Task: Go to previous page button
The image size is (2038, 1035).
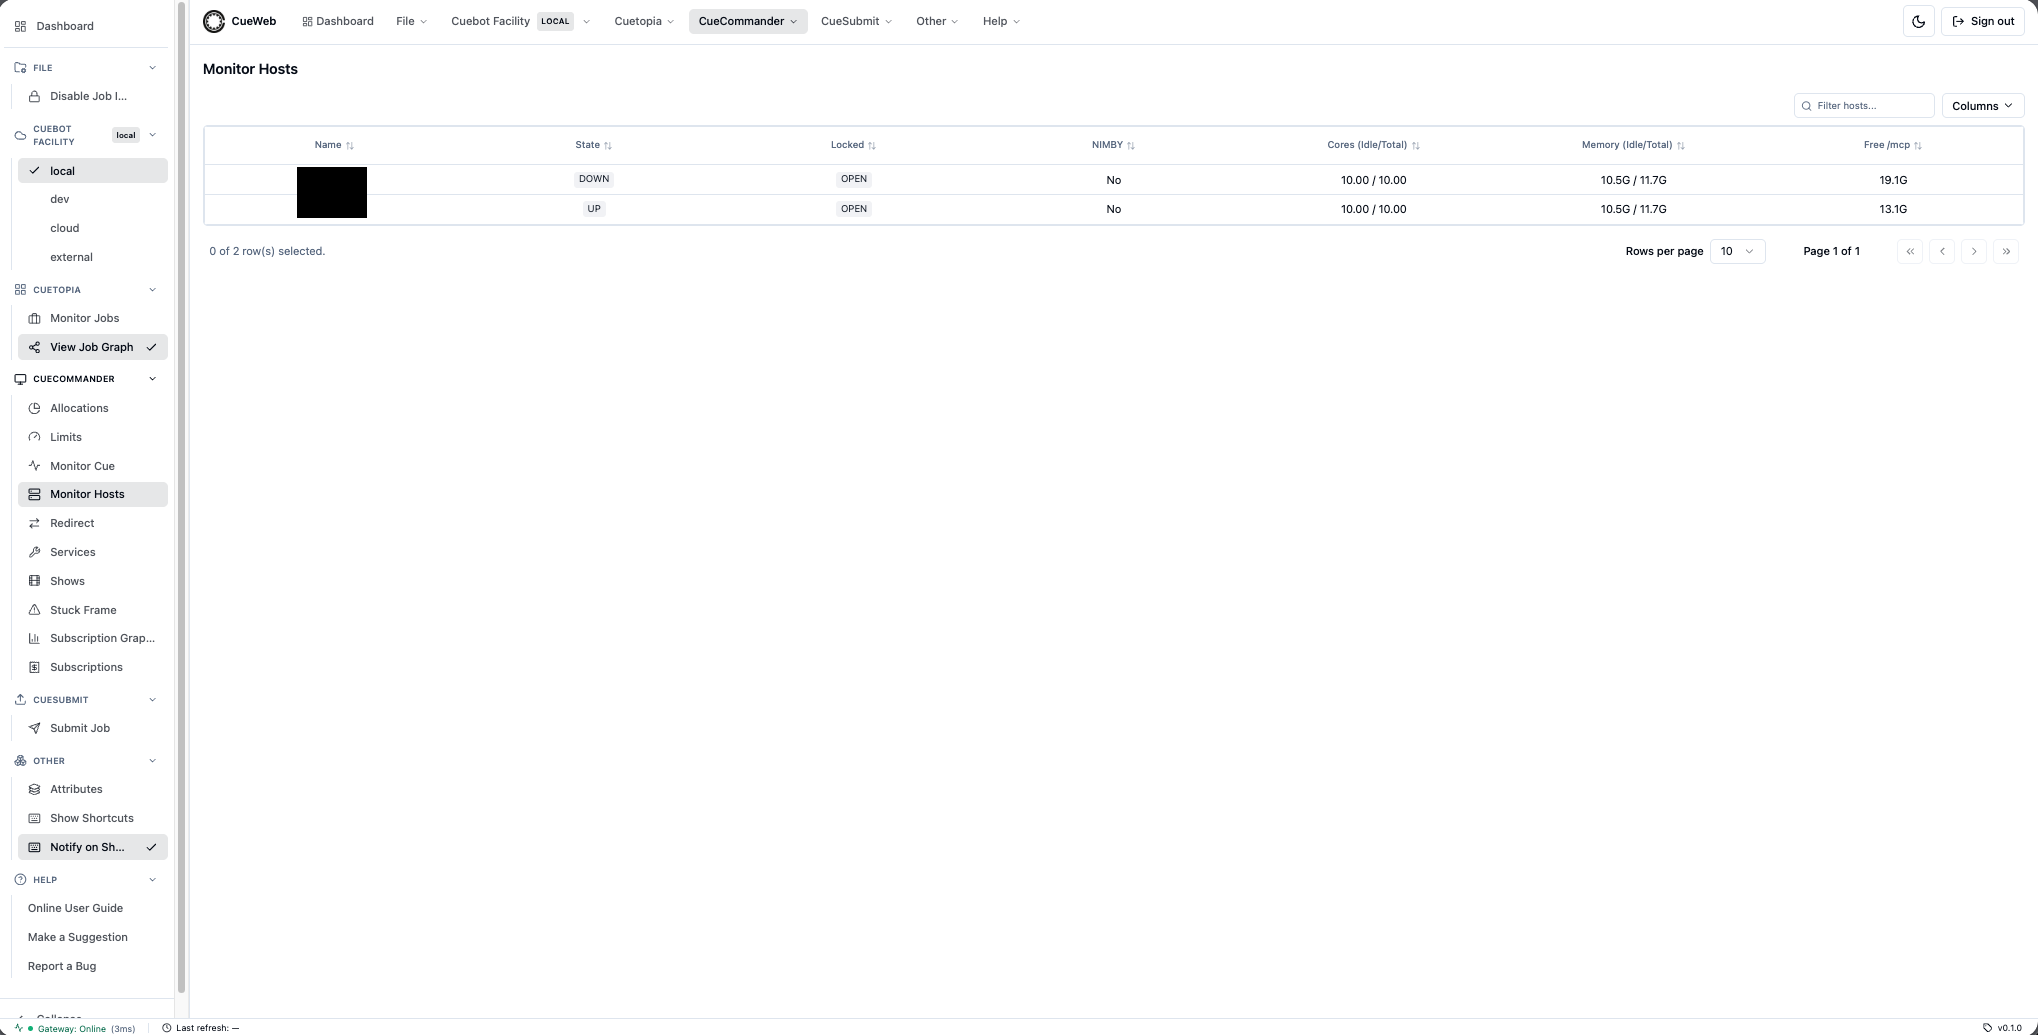Action: (x=1942, y=251)
